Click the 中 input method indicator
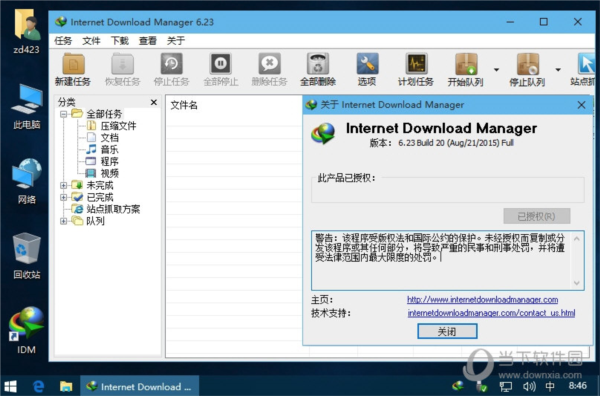Screen dimensions: 600x396 [x=550, y=386]
